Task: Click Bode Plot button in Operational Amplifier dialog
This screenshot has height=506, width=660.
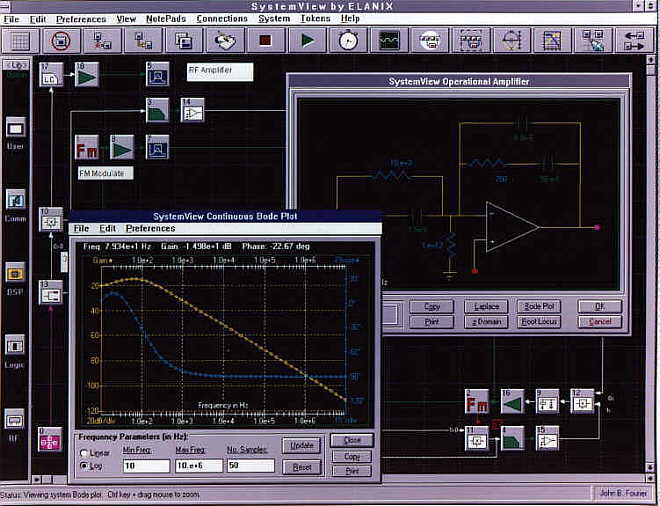Action: pos(539,306)
